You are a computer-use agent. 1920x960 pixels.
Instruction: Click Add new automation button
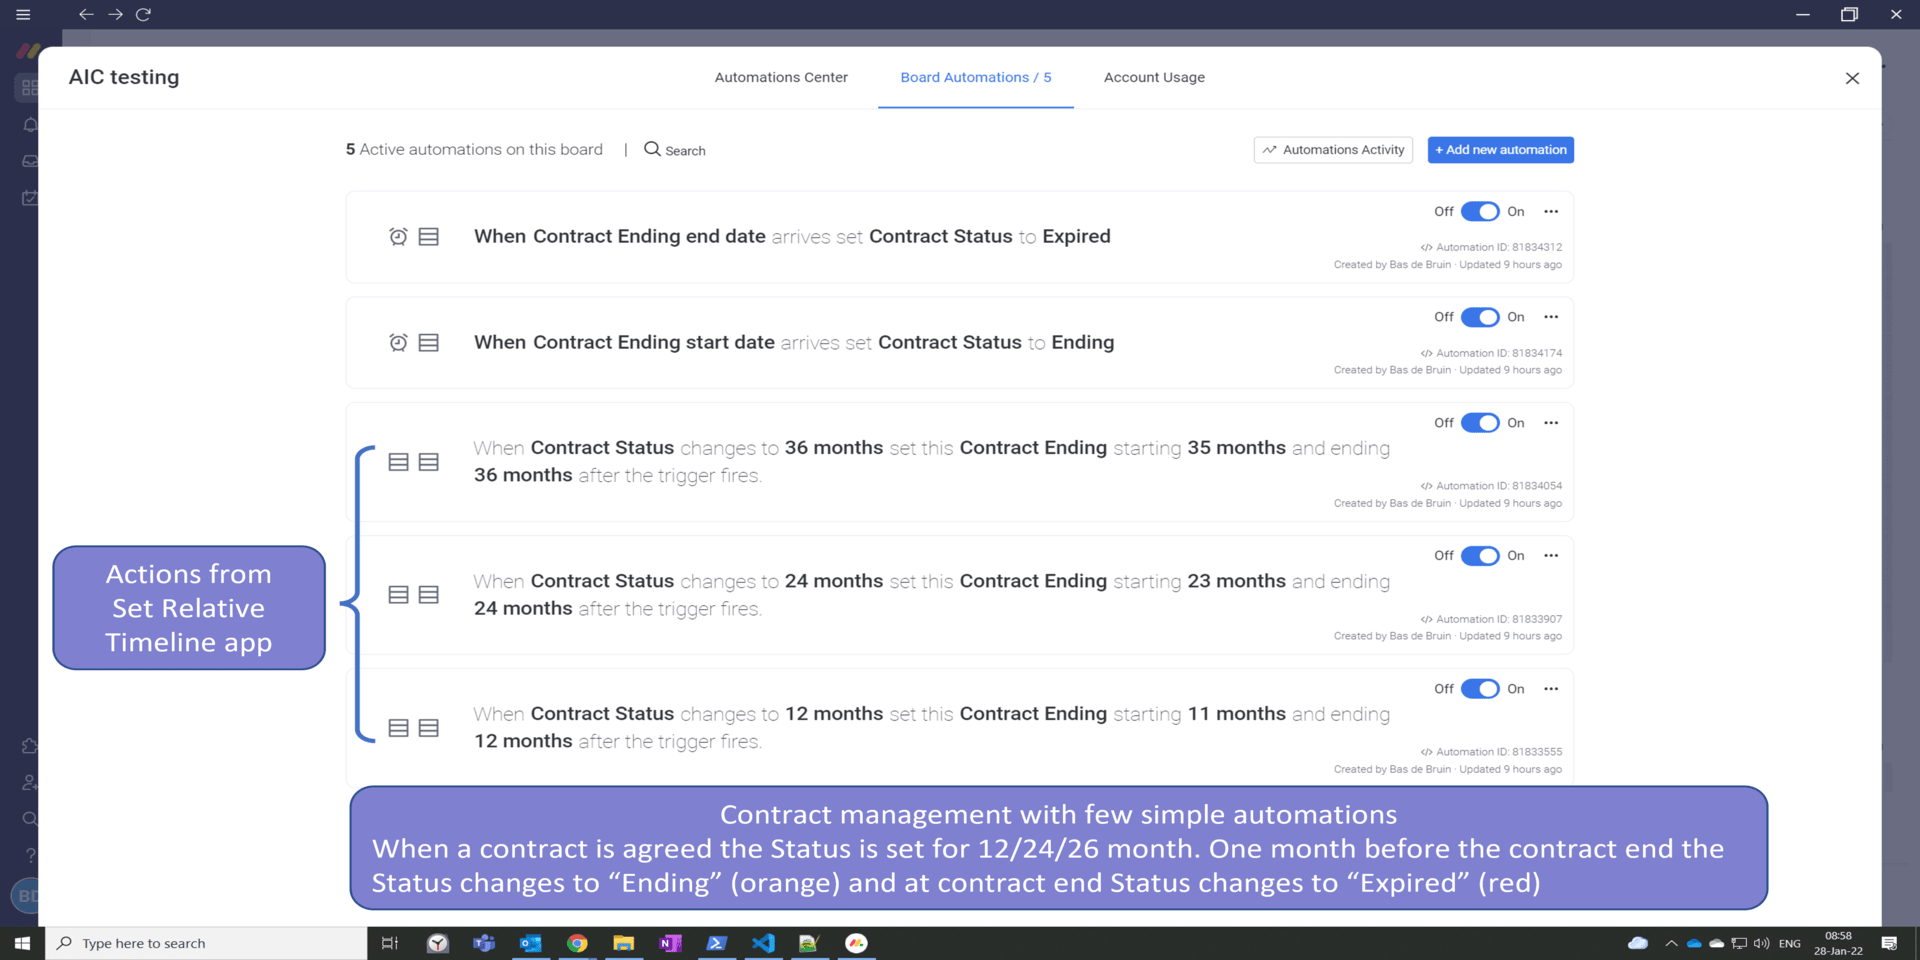coord(1500,150)
